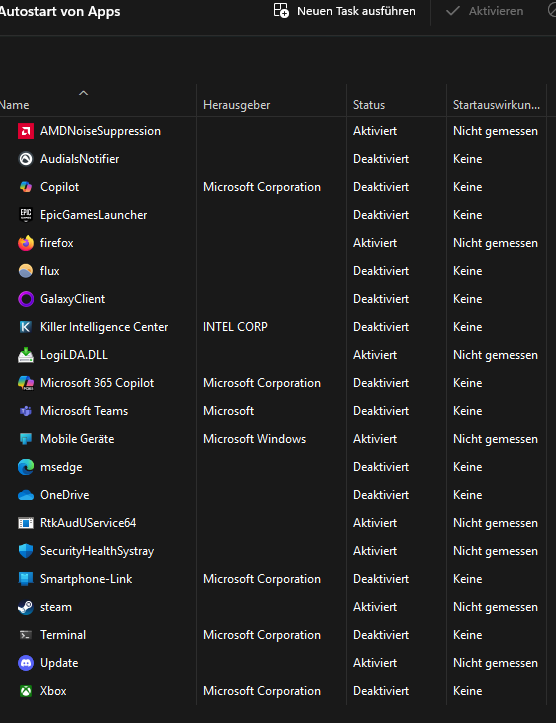Click Aktiviert status of Update row
Screen dimensions: 556x723
pos(375,663)
